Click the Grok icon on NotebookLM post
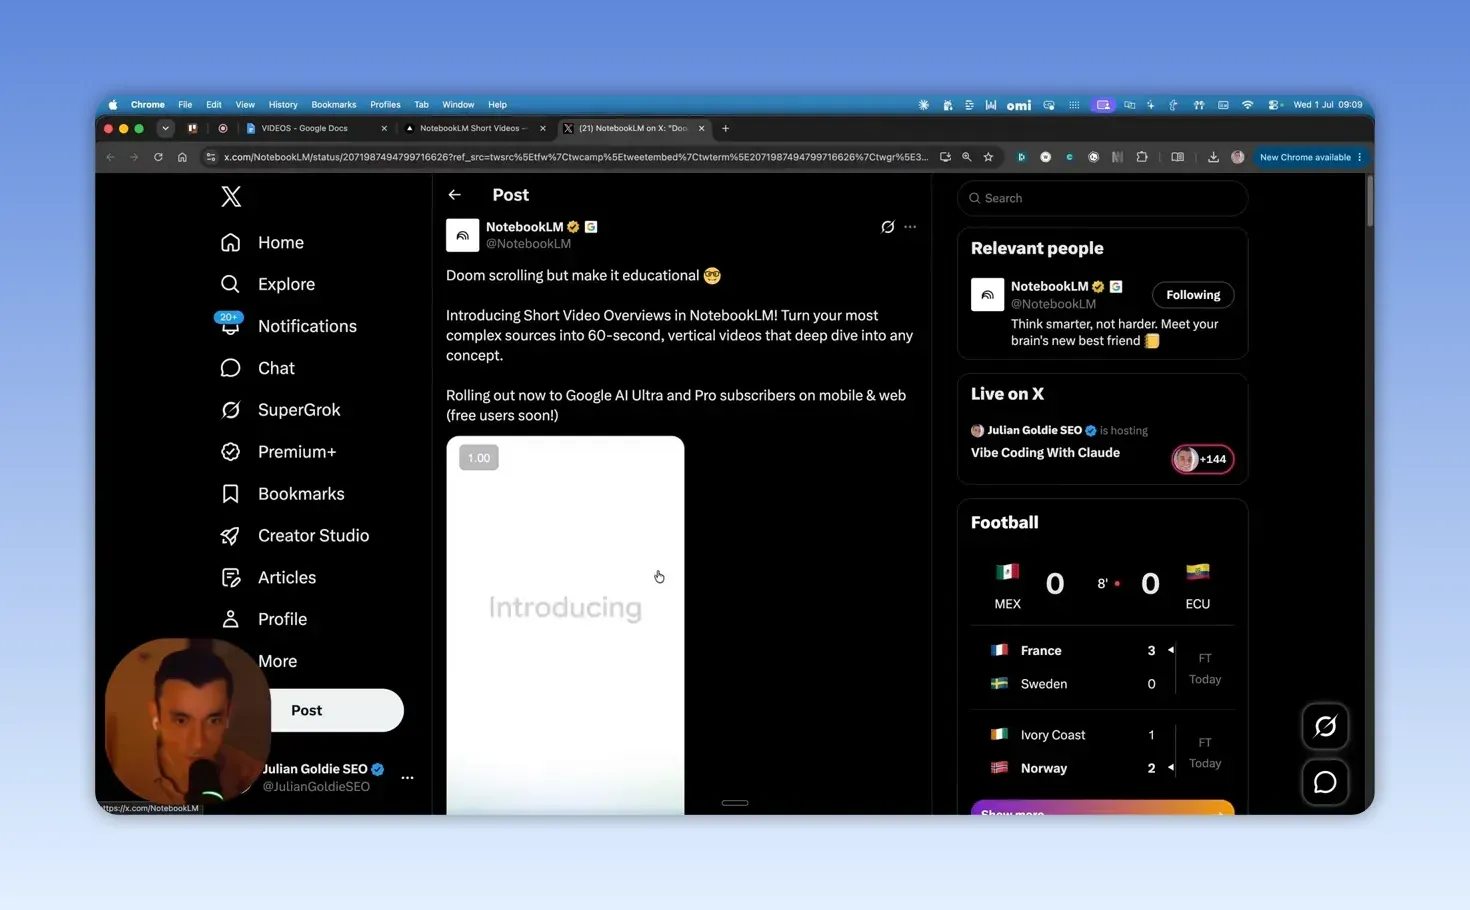This screenshot has width=1470, height=910. (887, 227)
